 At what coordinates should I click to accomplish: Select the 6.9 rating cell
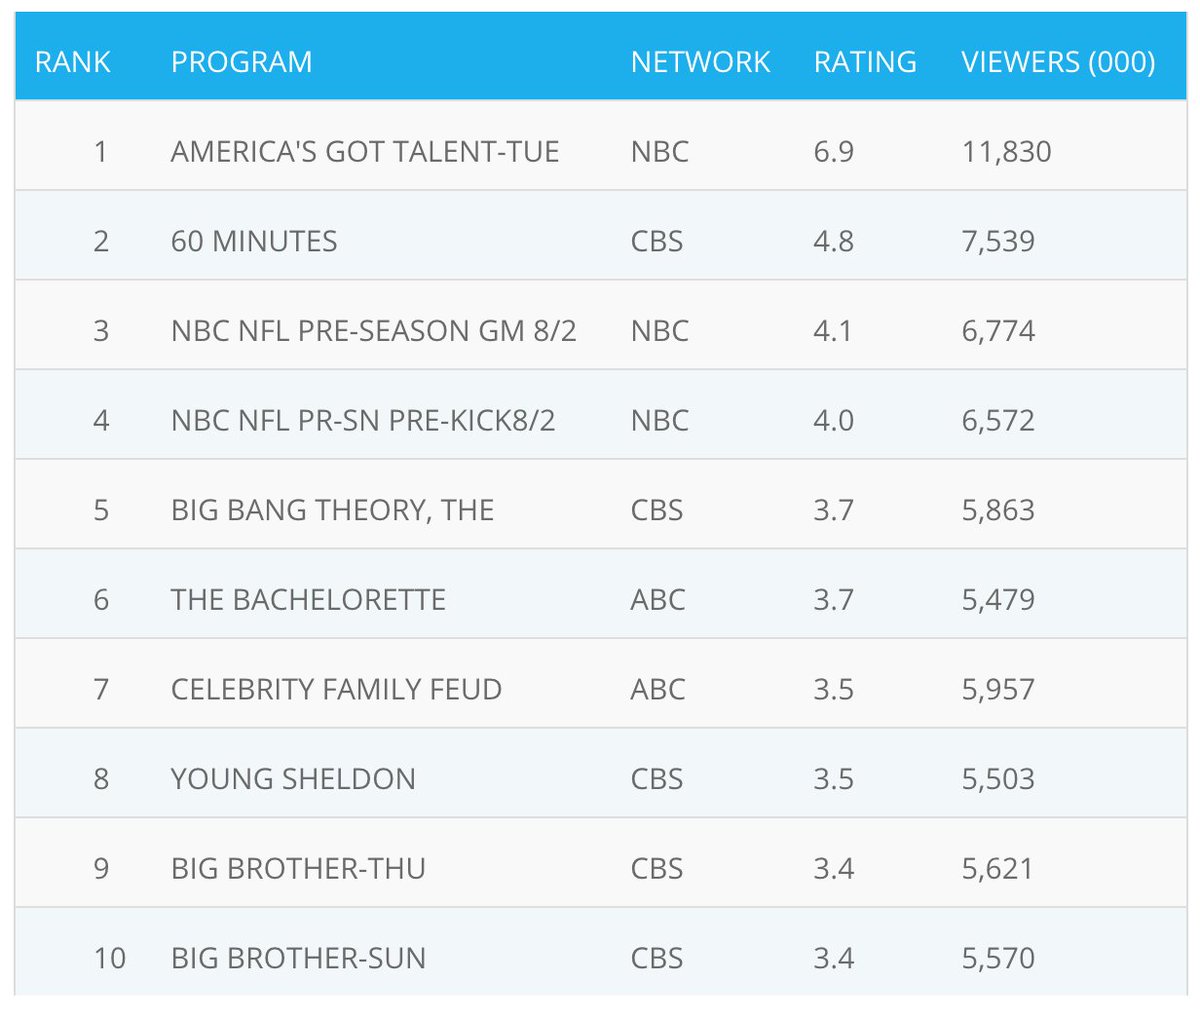pyautogui.click(x=833, y=152)
